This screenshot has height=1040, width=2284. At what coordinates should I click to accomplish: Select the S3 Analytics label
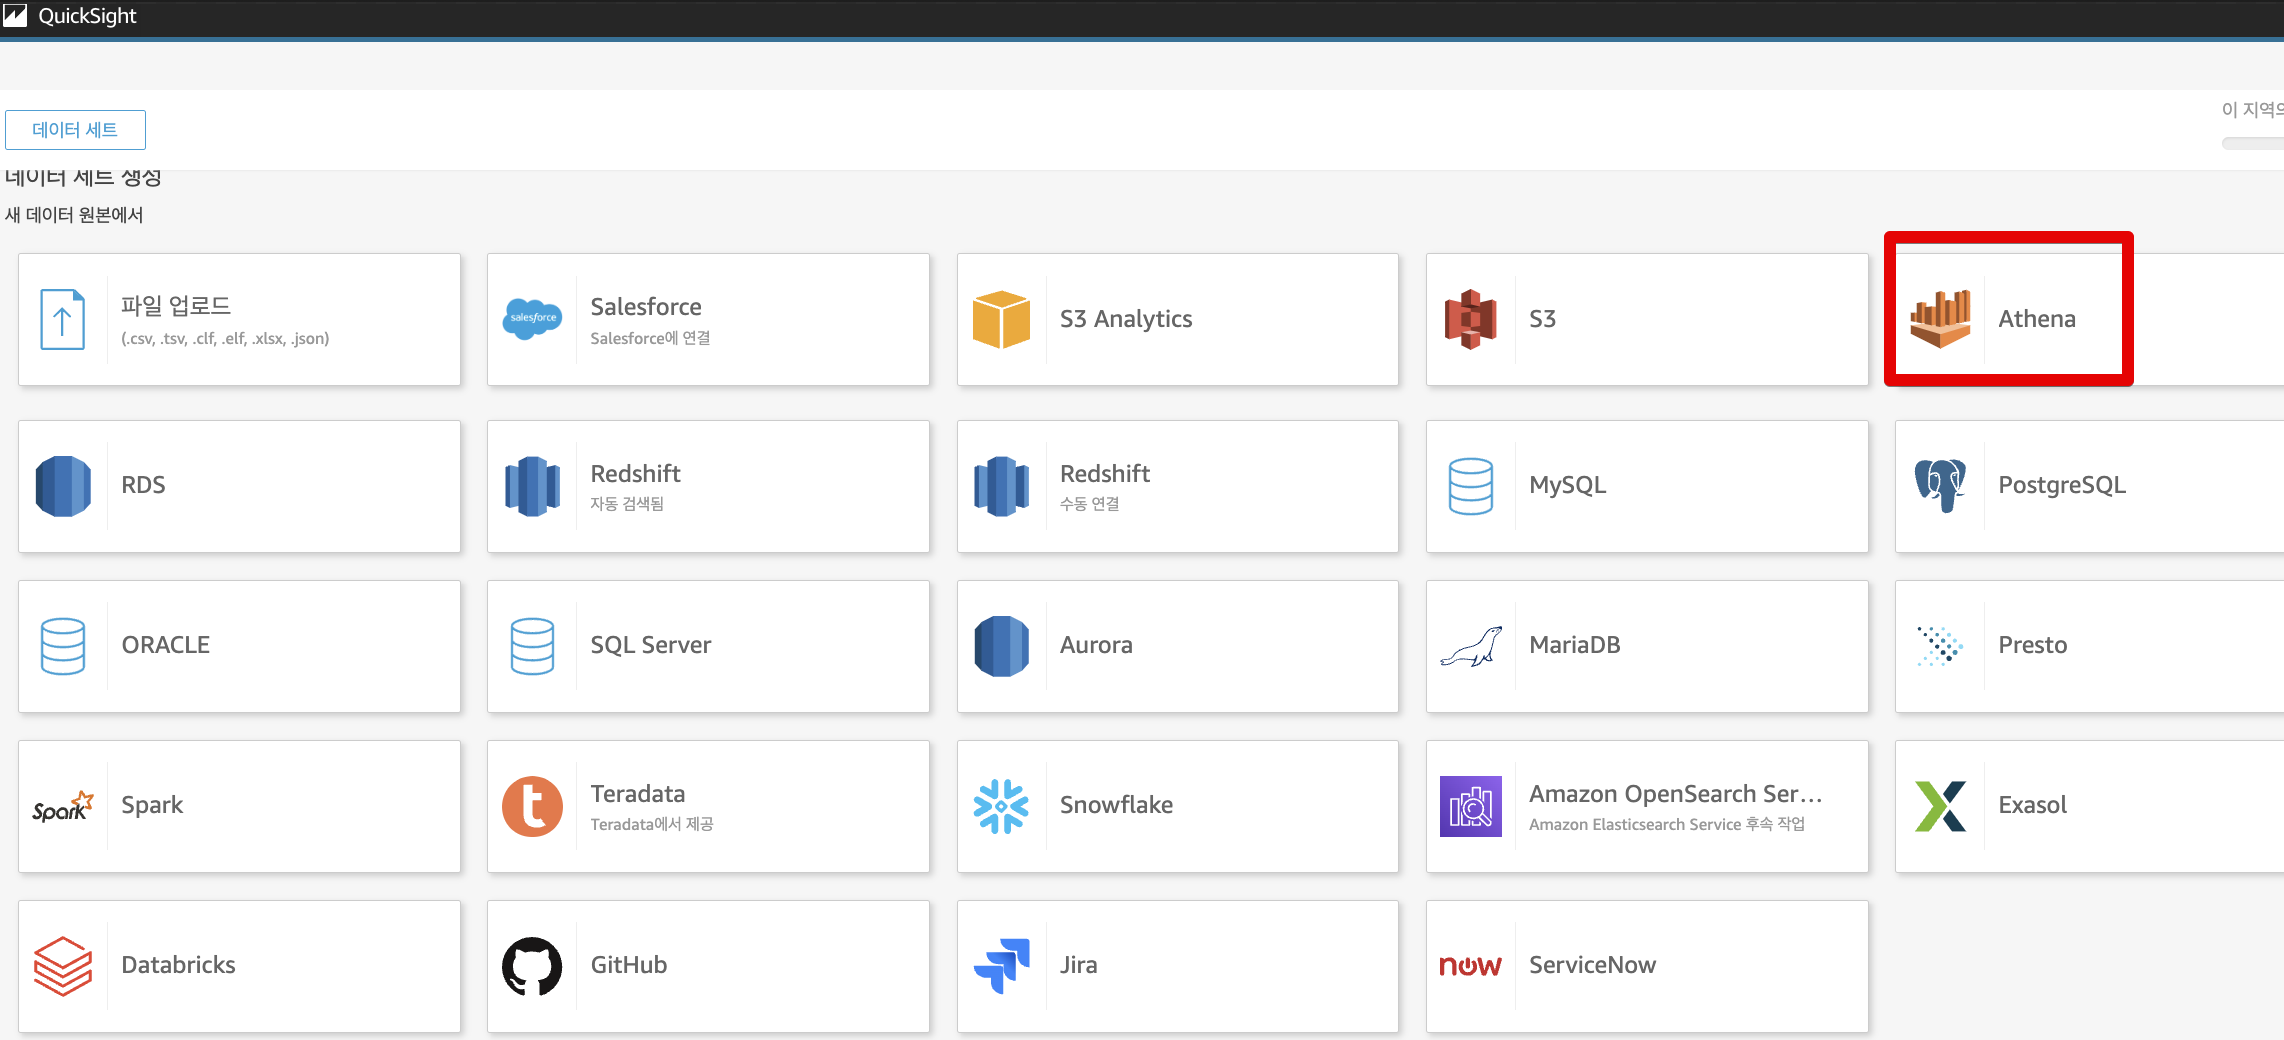point(1126,319)
